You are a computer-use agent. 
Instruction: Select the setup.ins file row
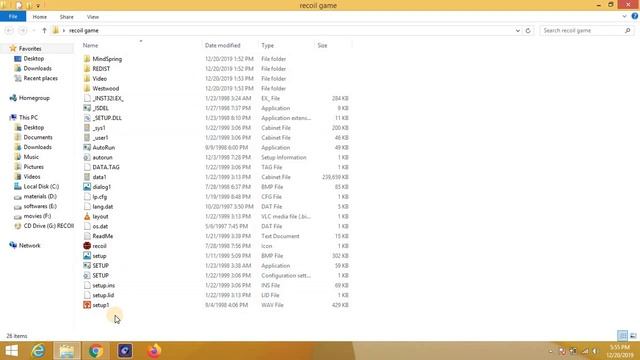click(x=216, y=285)
